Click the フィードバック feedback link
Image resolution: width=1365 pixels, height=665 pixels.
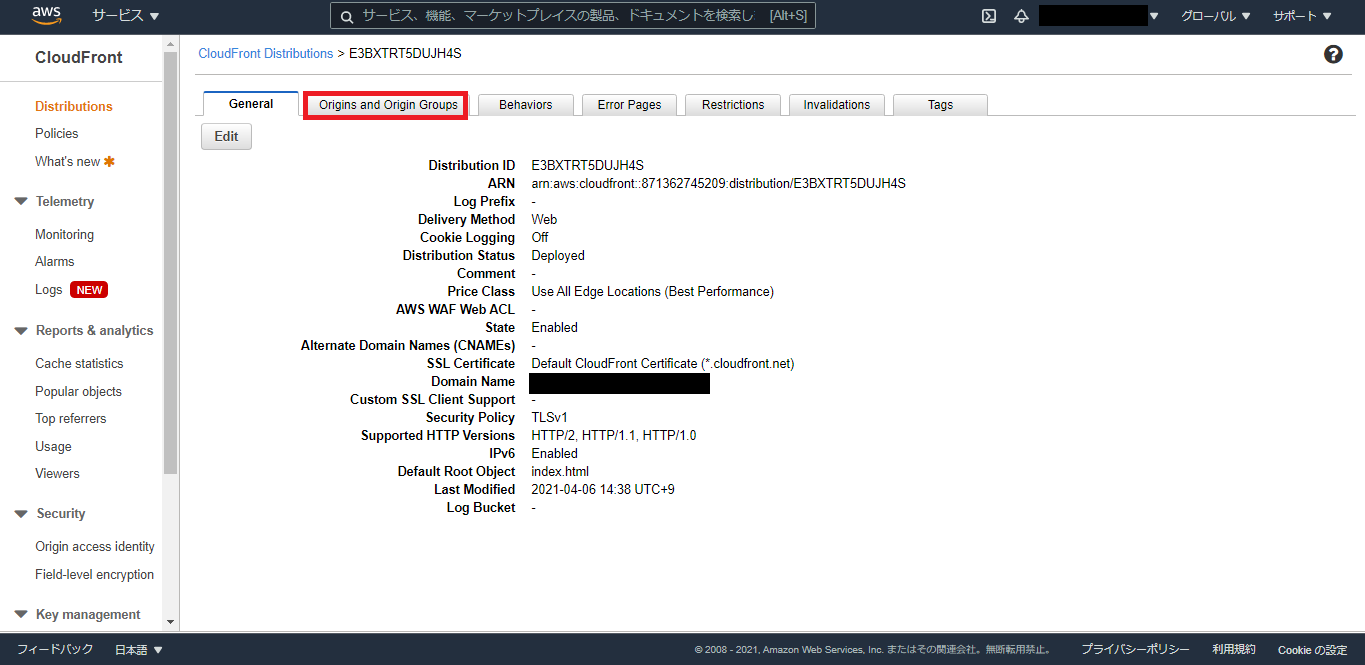(x=55, y=650)
